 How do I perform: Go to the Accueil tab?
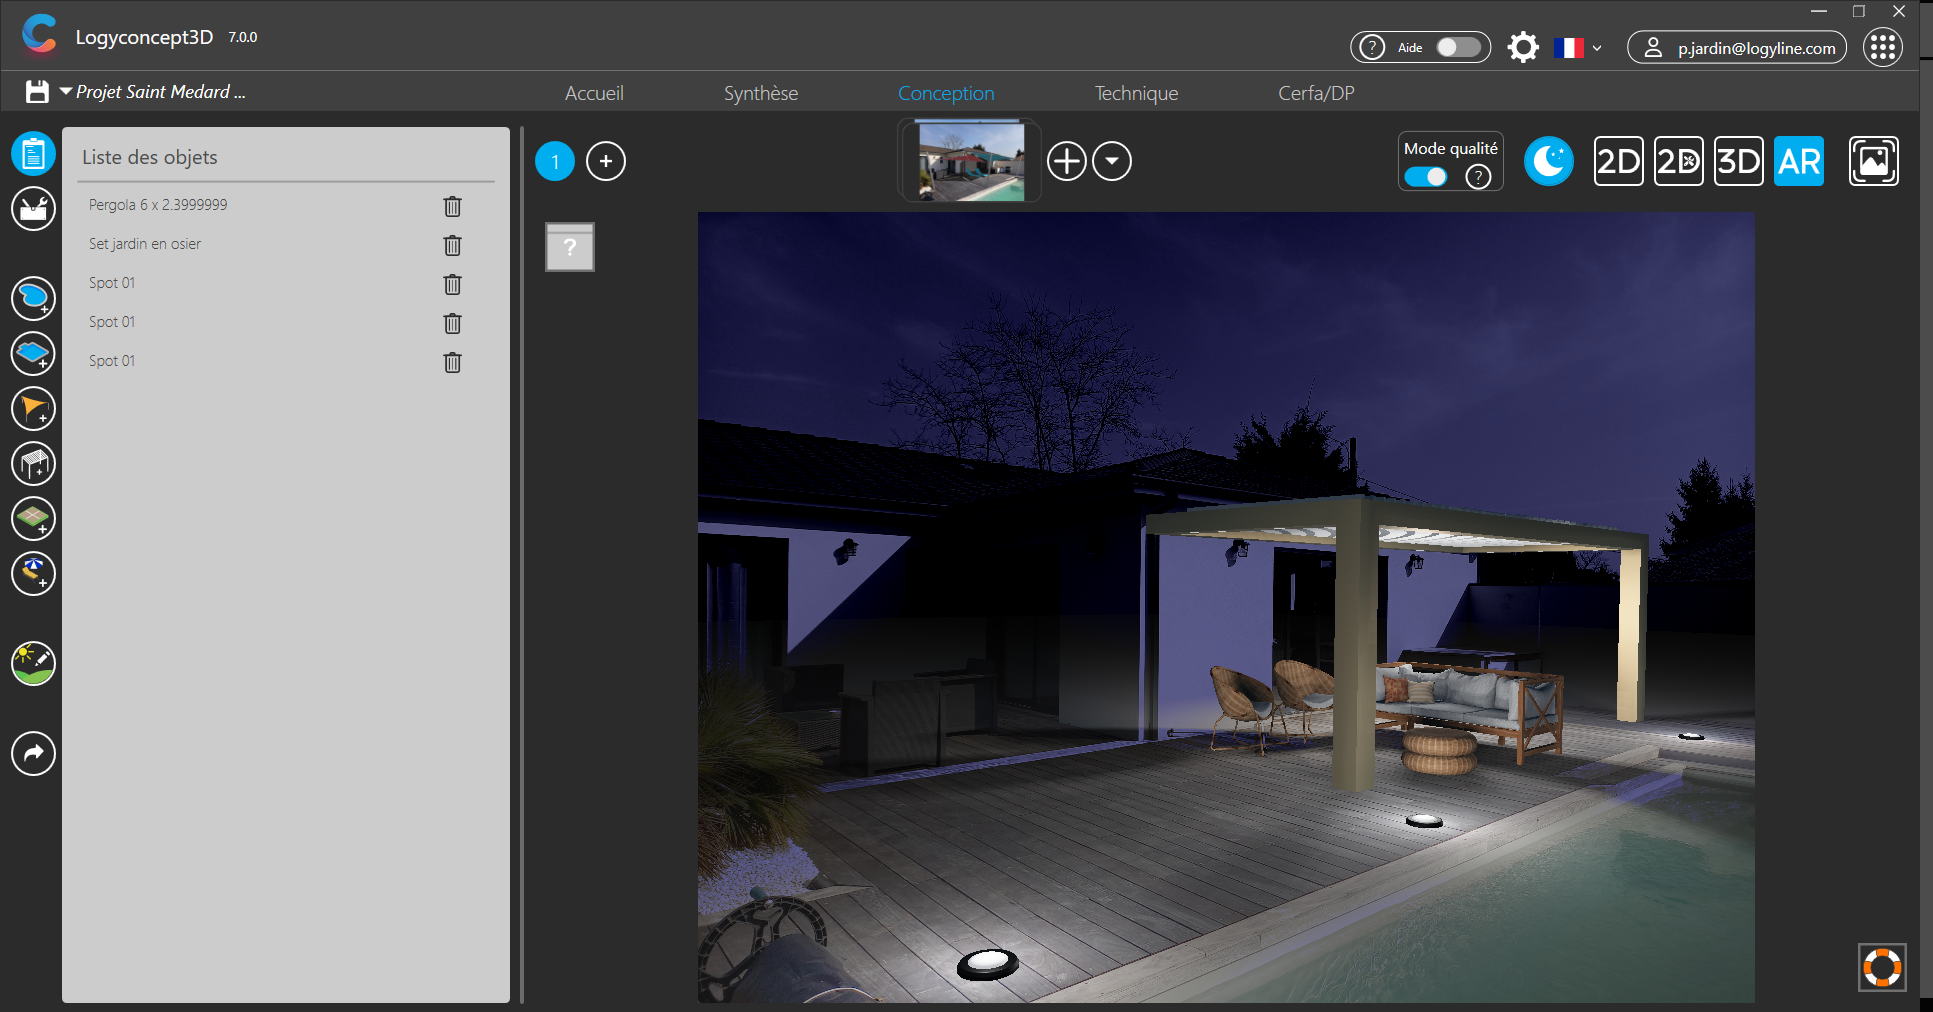coord(594,93)
